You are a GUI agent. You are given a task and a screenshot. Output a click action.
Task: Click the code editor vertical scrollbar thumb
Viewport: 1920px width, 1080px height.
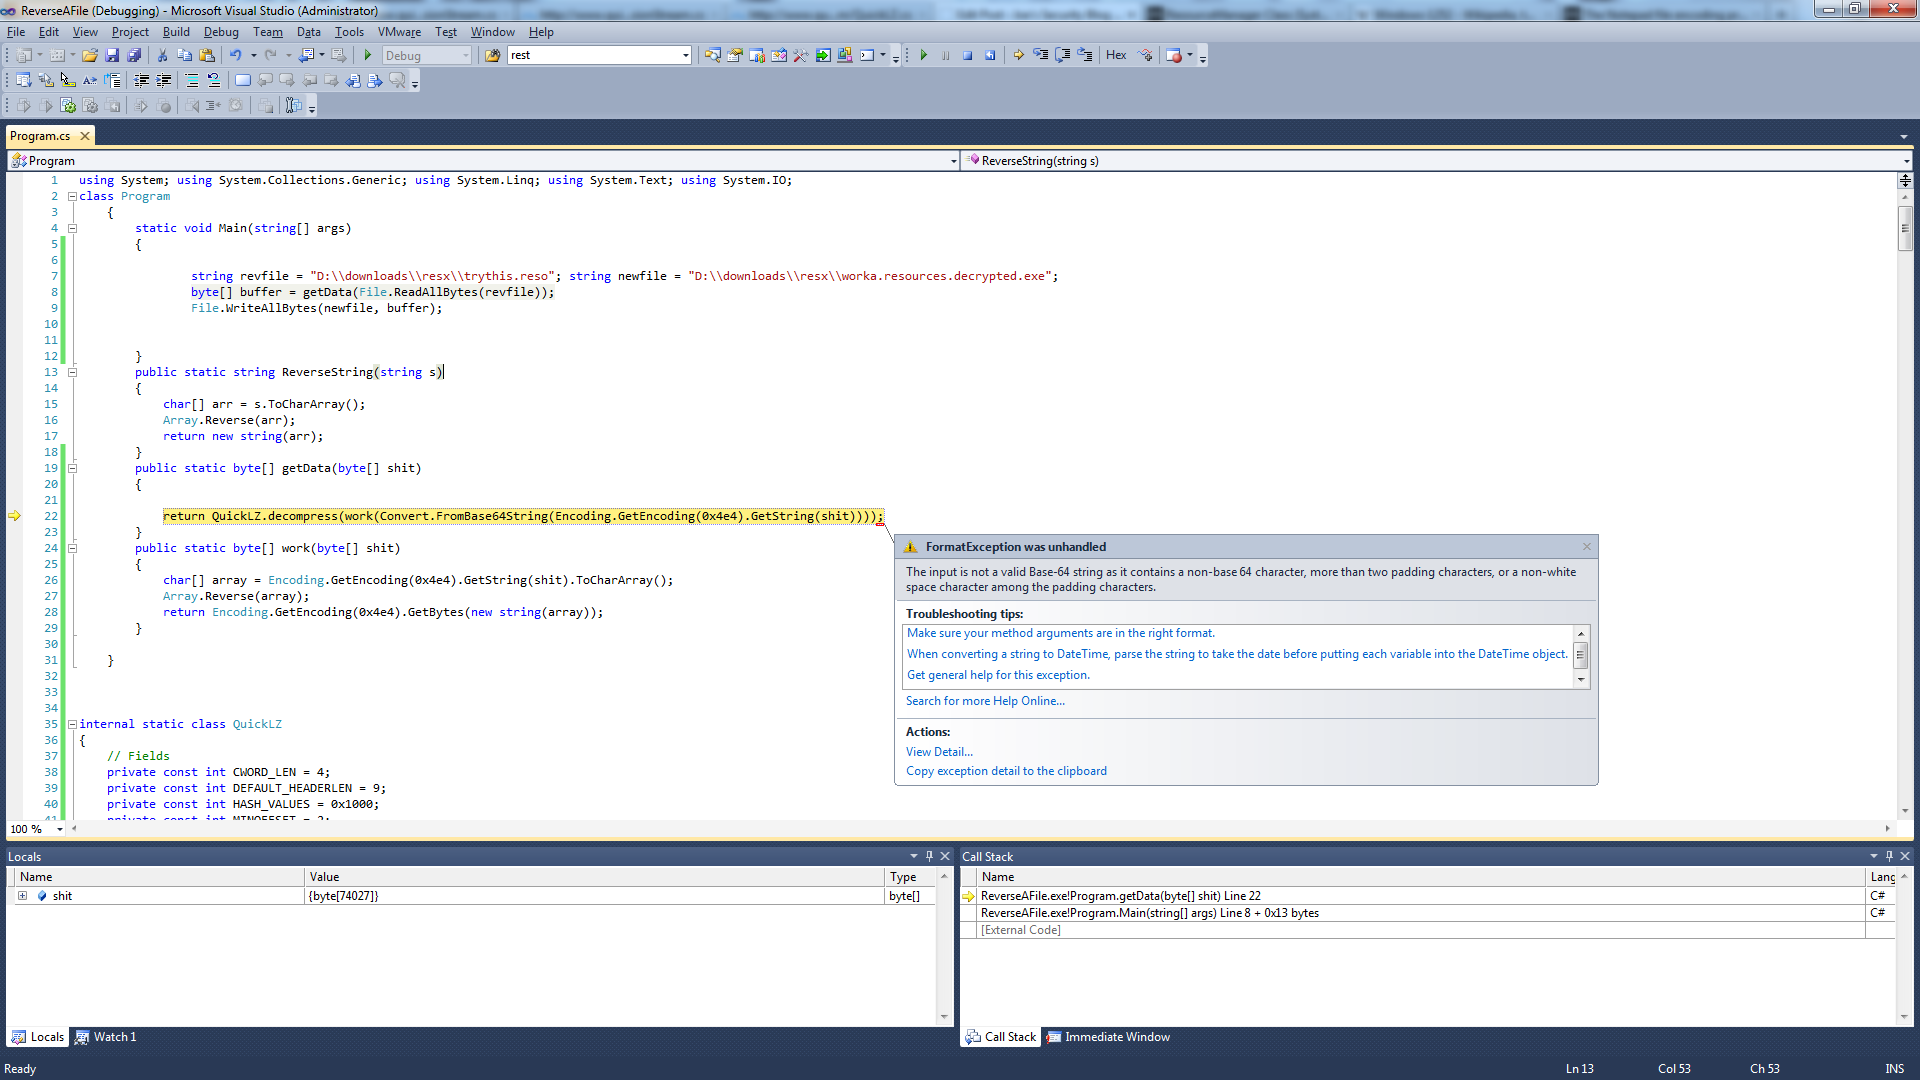tap(1905, 229)
